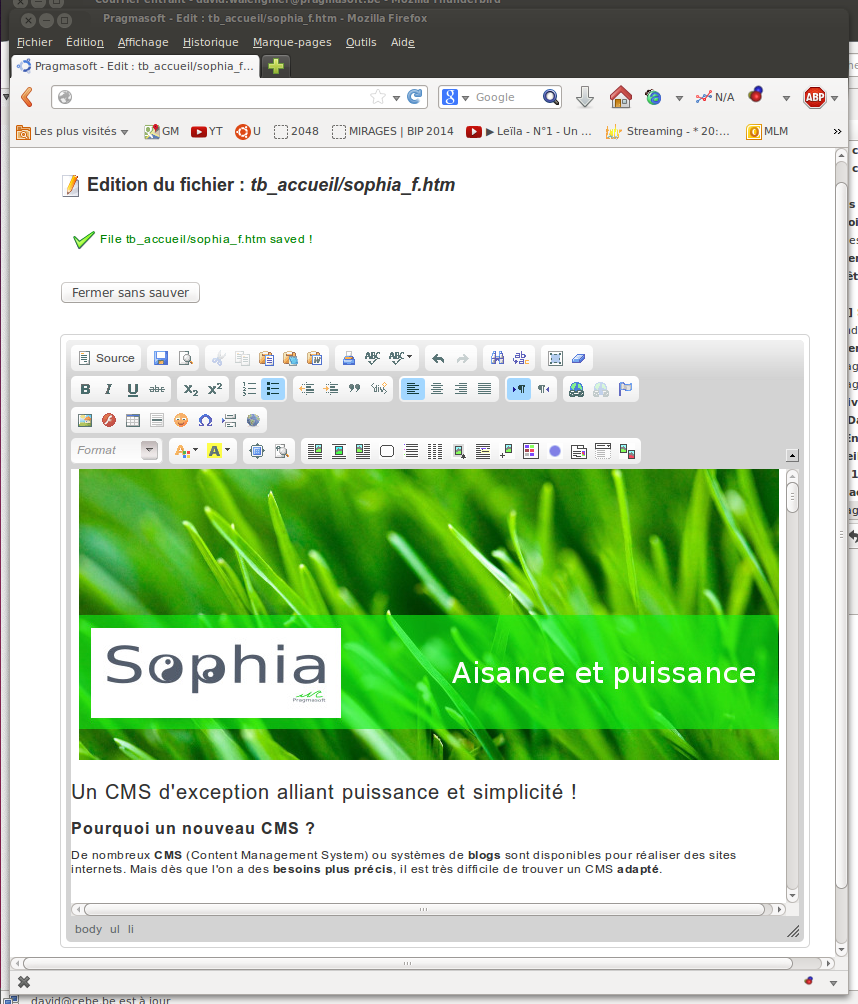858x1004 pixels.
Task: Open the Fichier menu
Action: pyautogui.click(x=35, y=42)
